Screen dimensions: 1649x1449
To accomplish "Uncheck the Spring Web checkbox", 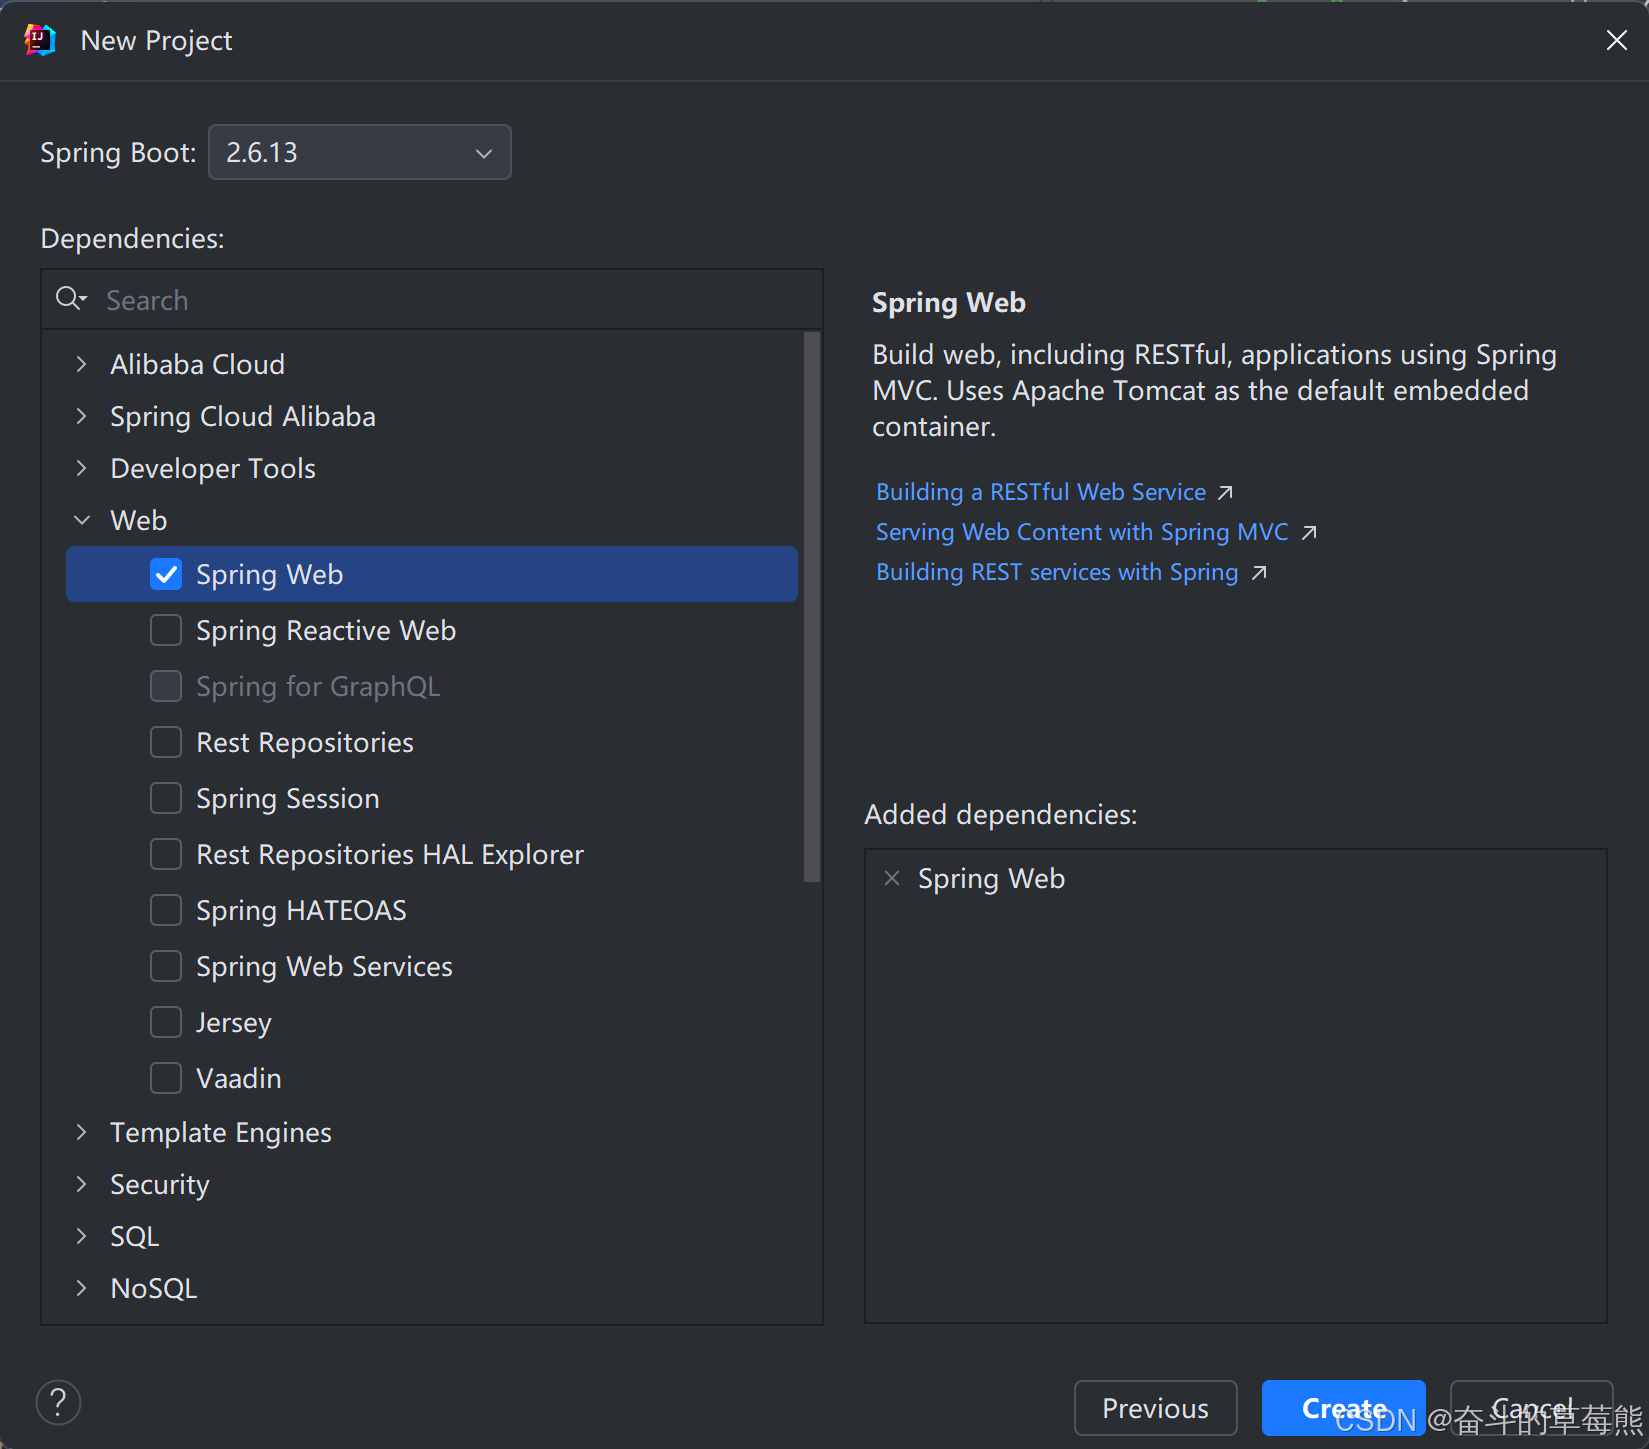I will [x=166, y=574].
